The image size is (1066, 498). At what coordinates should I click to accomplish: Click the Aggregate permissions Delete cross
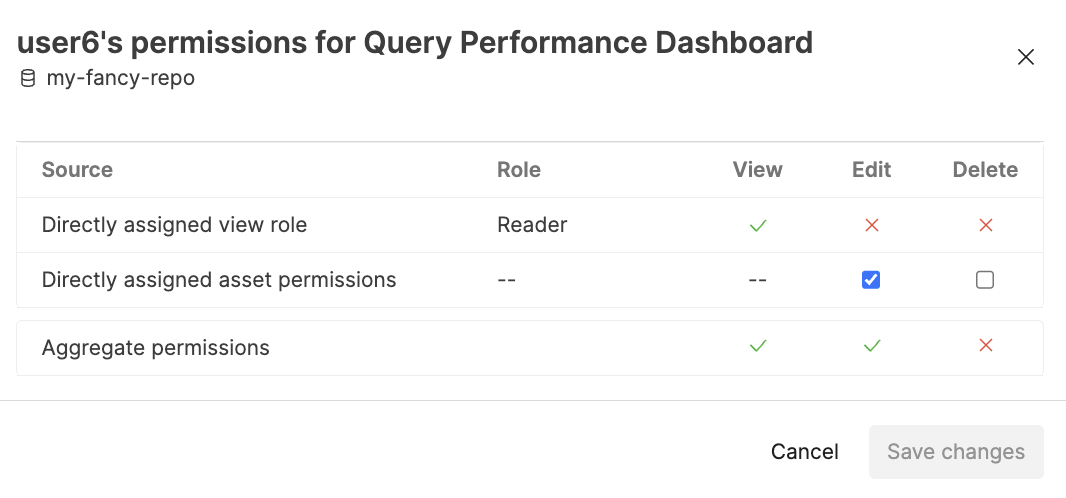coord(985,346)
